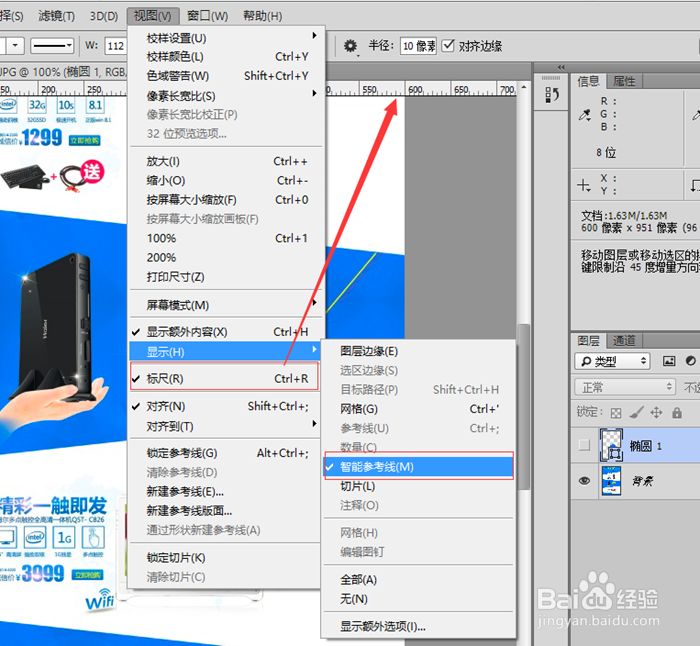Screen dimensions: 700x646
Task: Choose 显示额外选项(I)...
Action: coord(419,626)
